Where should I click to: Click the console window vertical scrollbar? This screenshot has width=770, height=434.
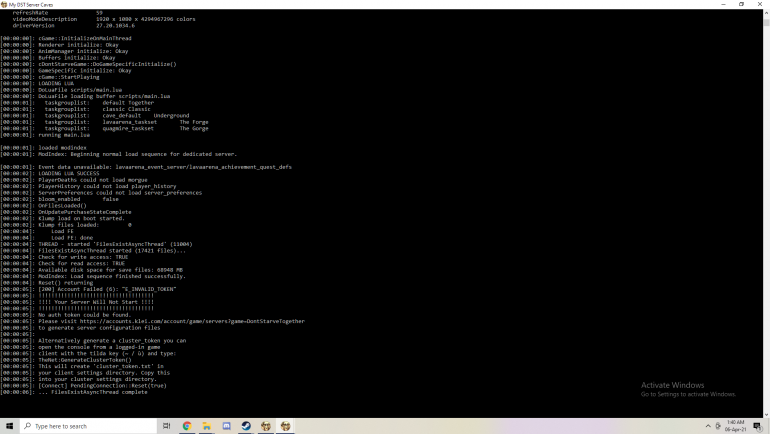(766, 200)
